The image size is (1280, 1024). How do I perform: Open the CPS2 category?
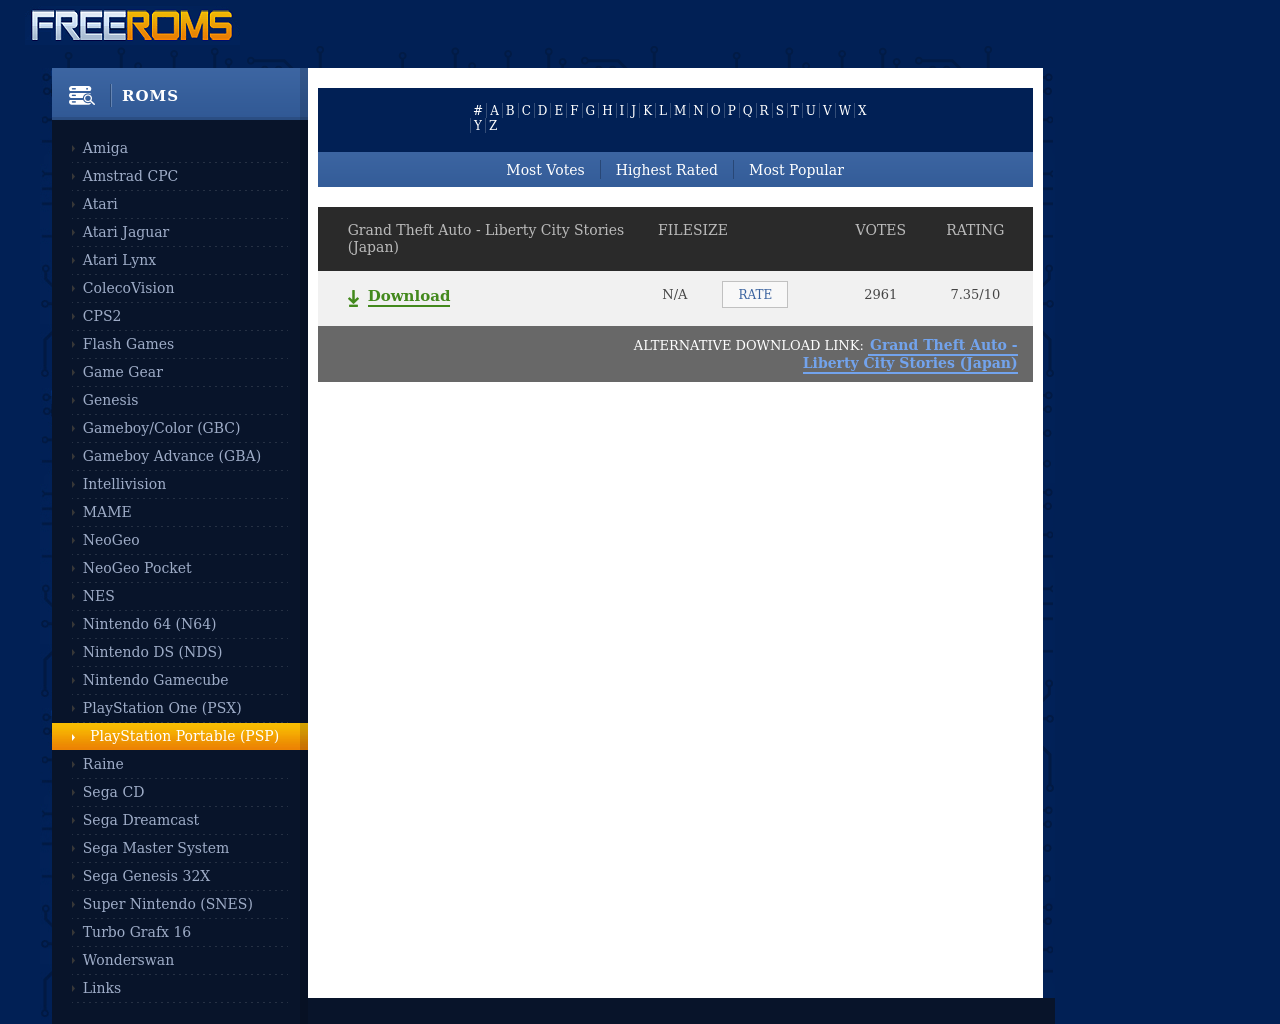[x=102, y=316]
